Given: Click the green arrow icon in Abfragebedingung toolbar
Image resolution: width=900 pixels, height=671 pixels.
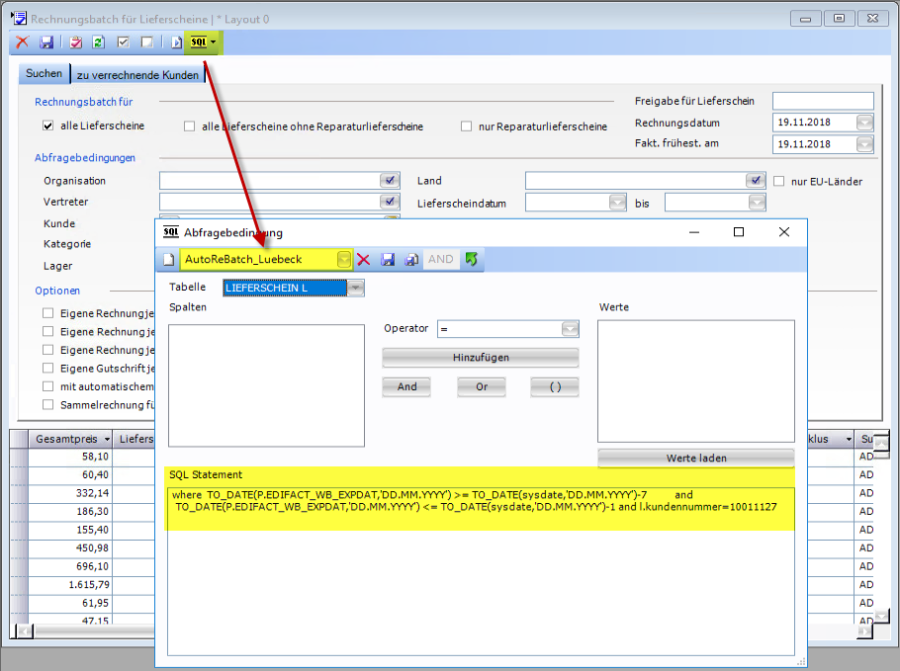Looking at the screenshot, I should pos(471,259).
